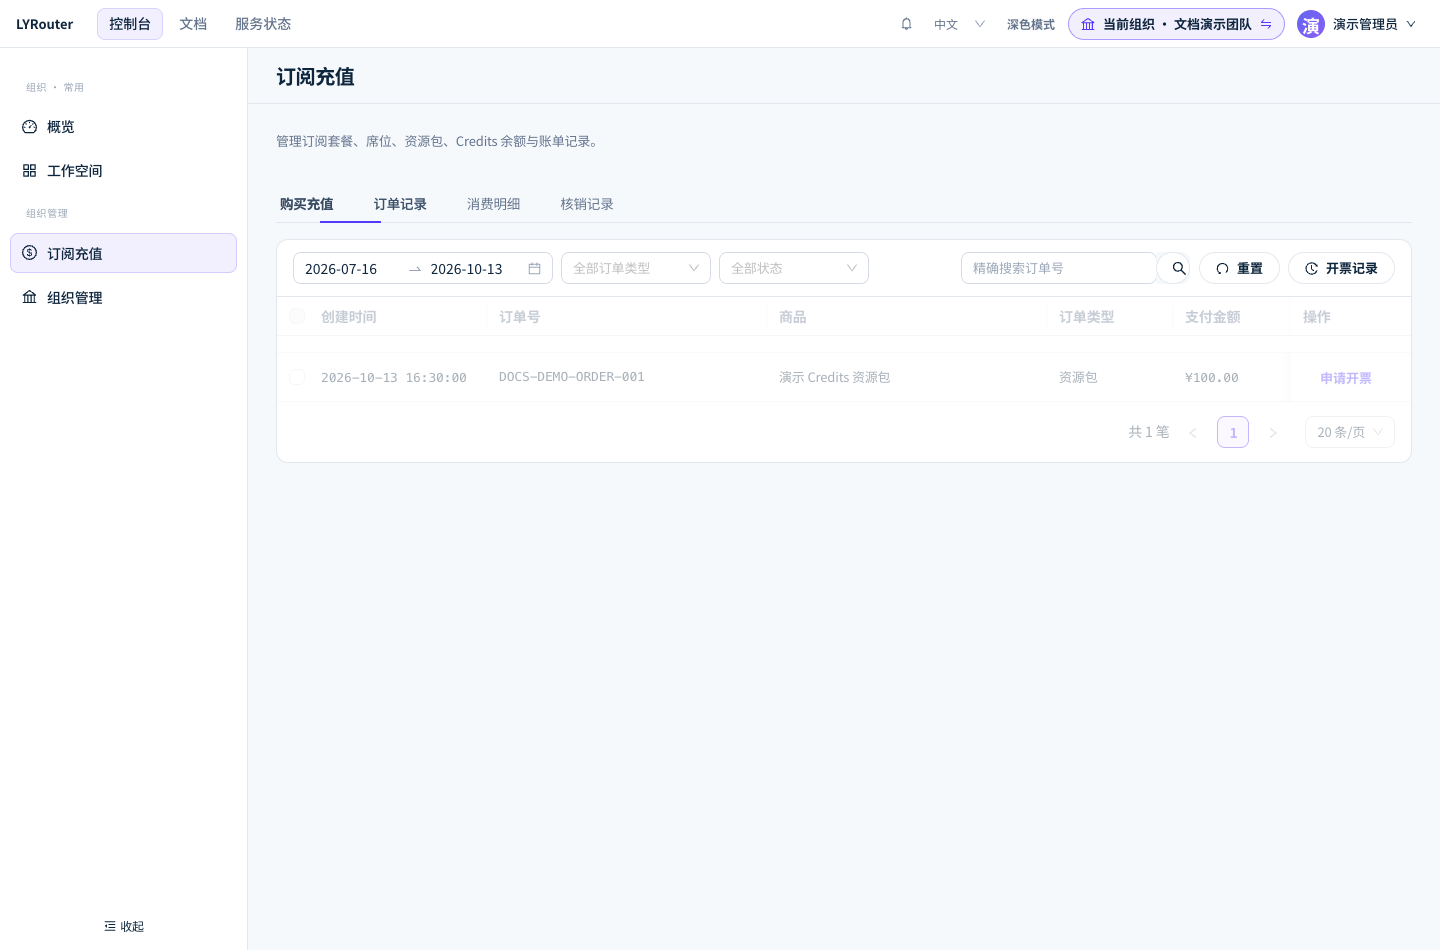Screen dimensions: 1440x950
Task: Click the 支付金额 column header
Action: click(1213, 317)
